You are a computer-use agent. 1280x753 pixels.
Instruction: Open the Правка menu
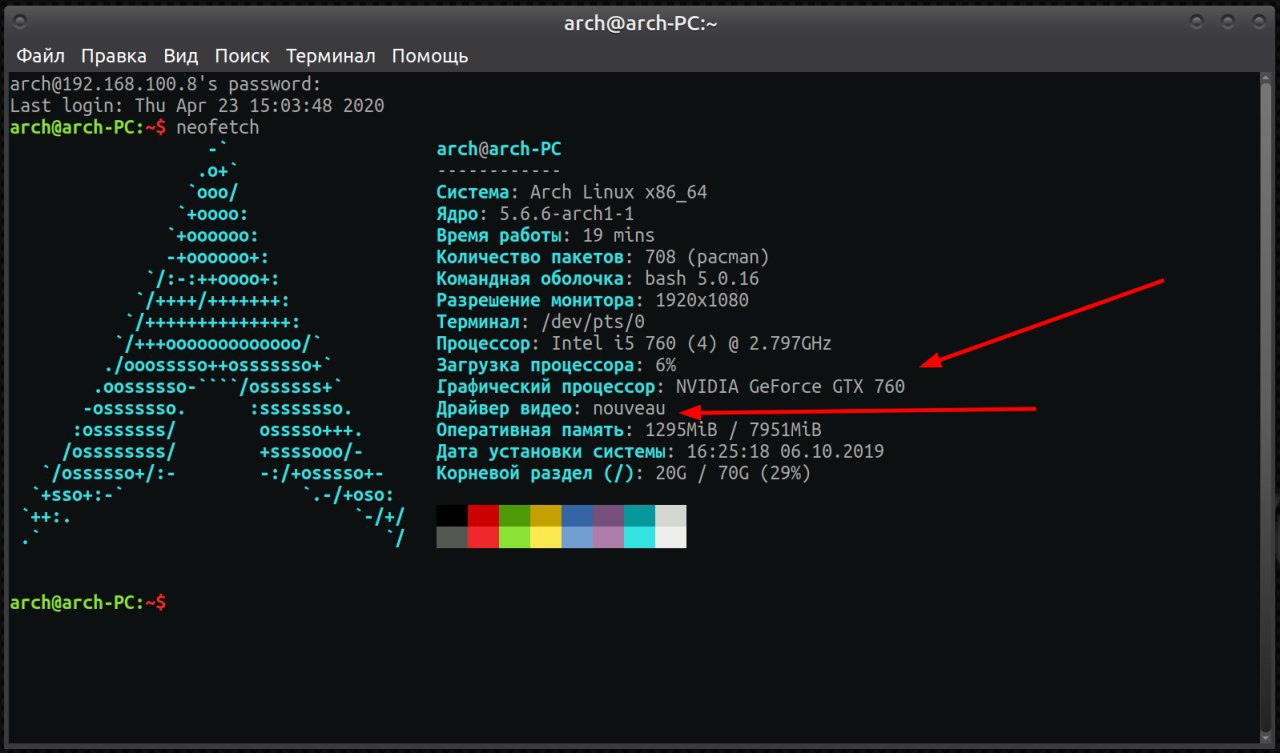point(114,56)
